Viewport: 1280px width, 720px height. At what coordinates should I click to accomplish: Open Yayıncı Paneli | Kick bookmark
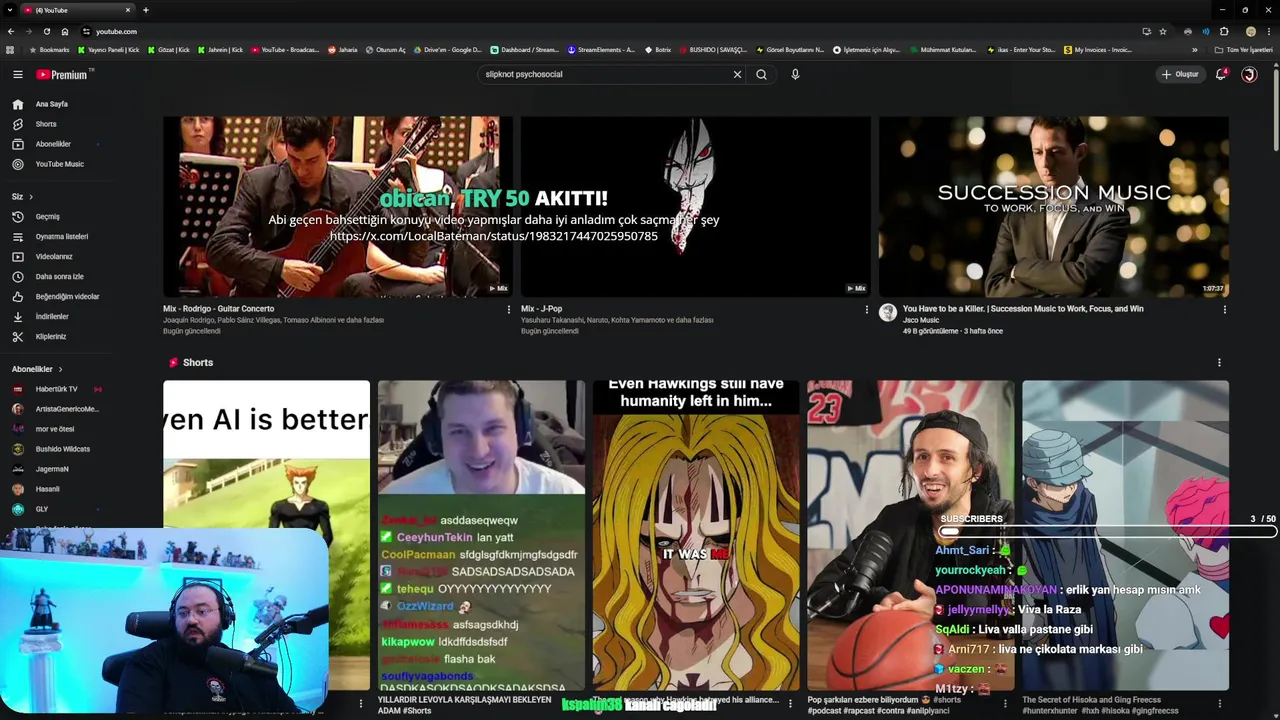coord(108,49)
